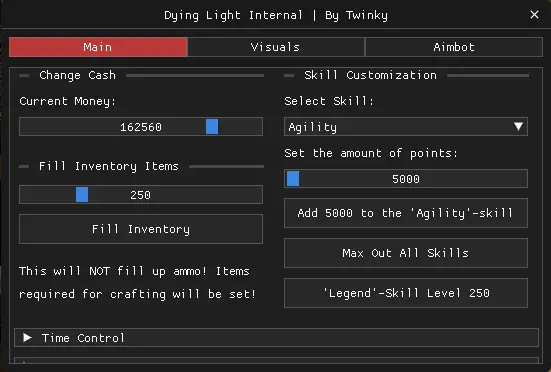
Task: Expand the Time Control section
Action: (x=276, y=338)
